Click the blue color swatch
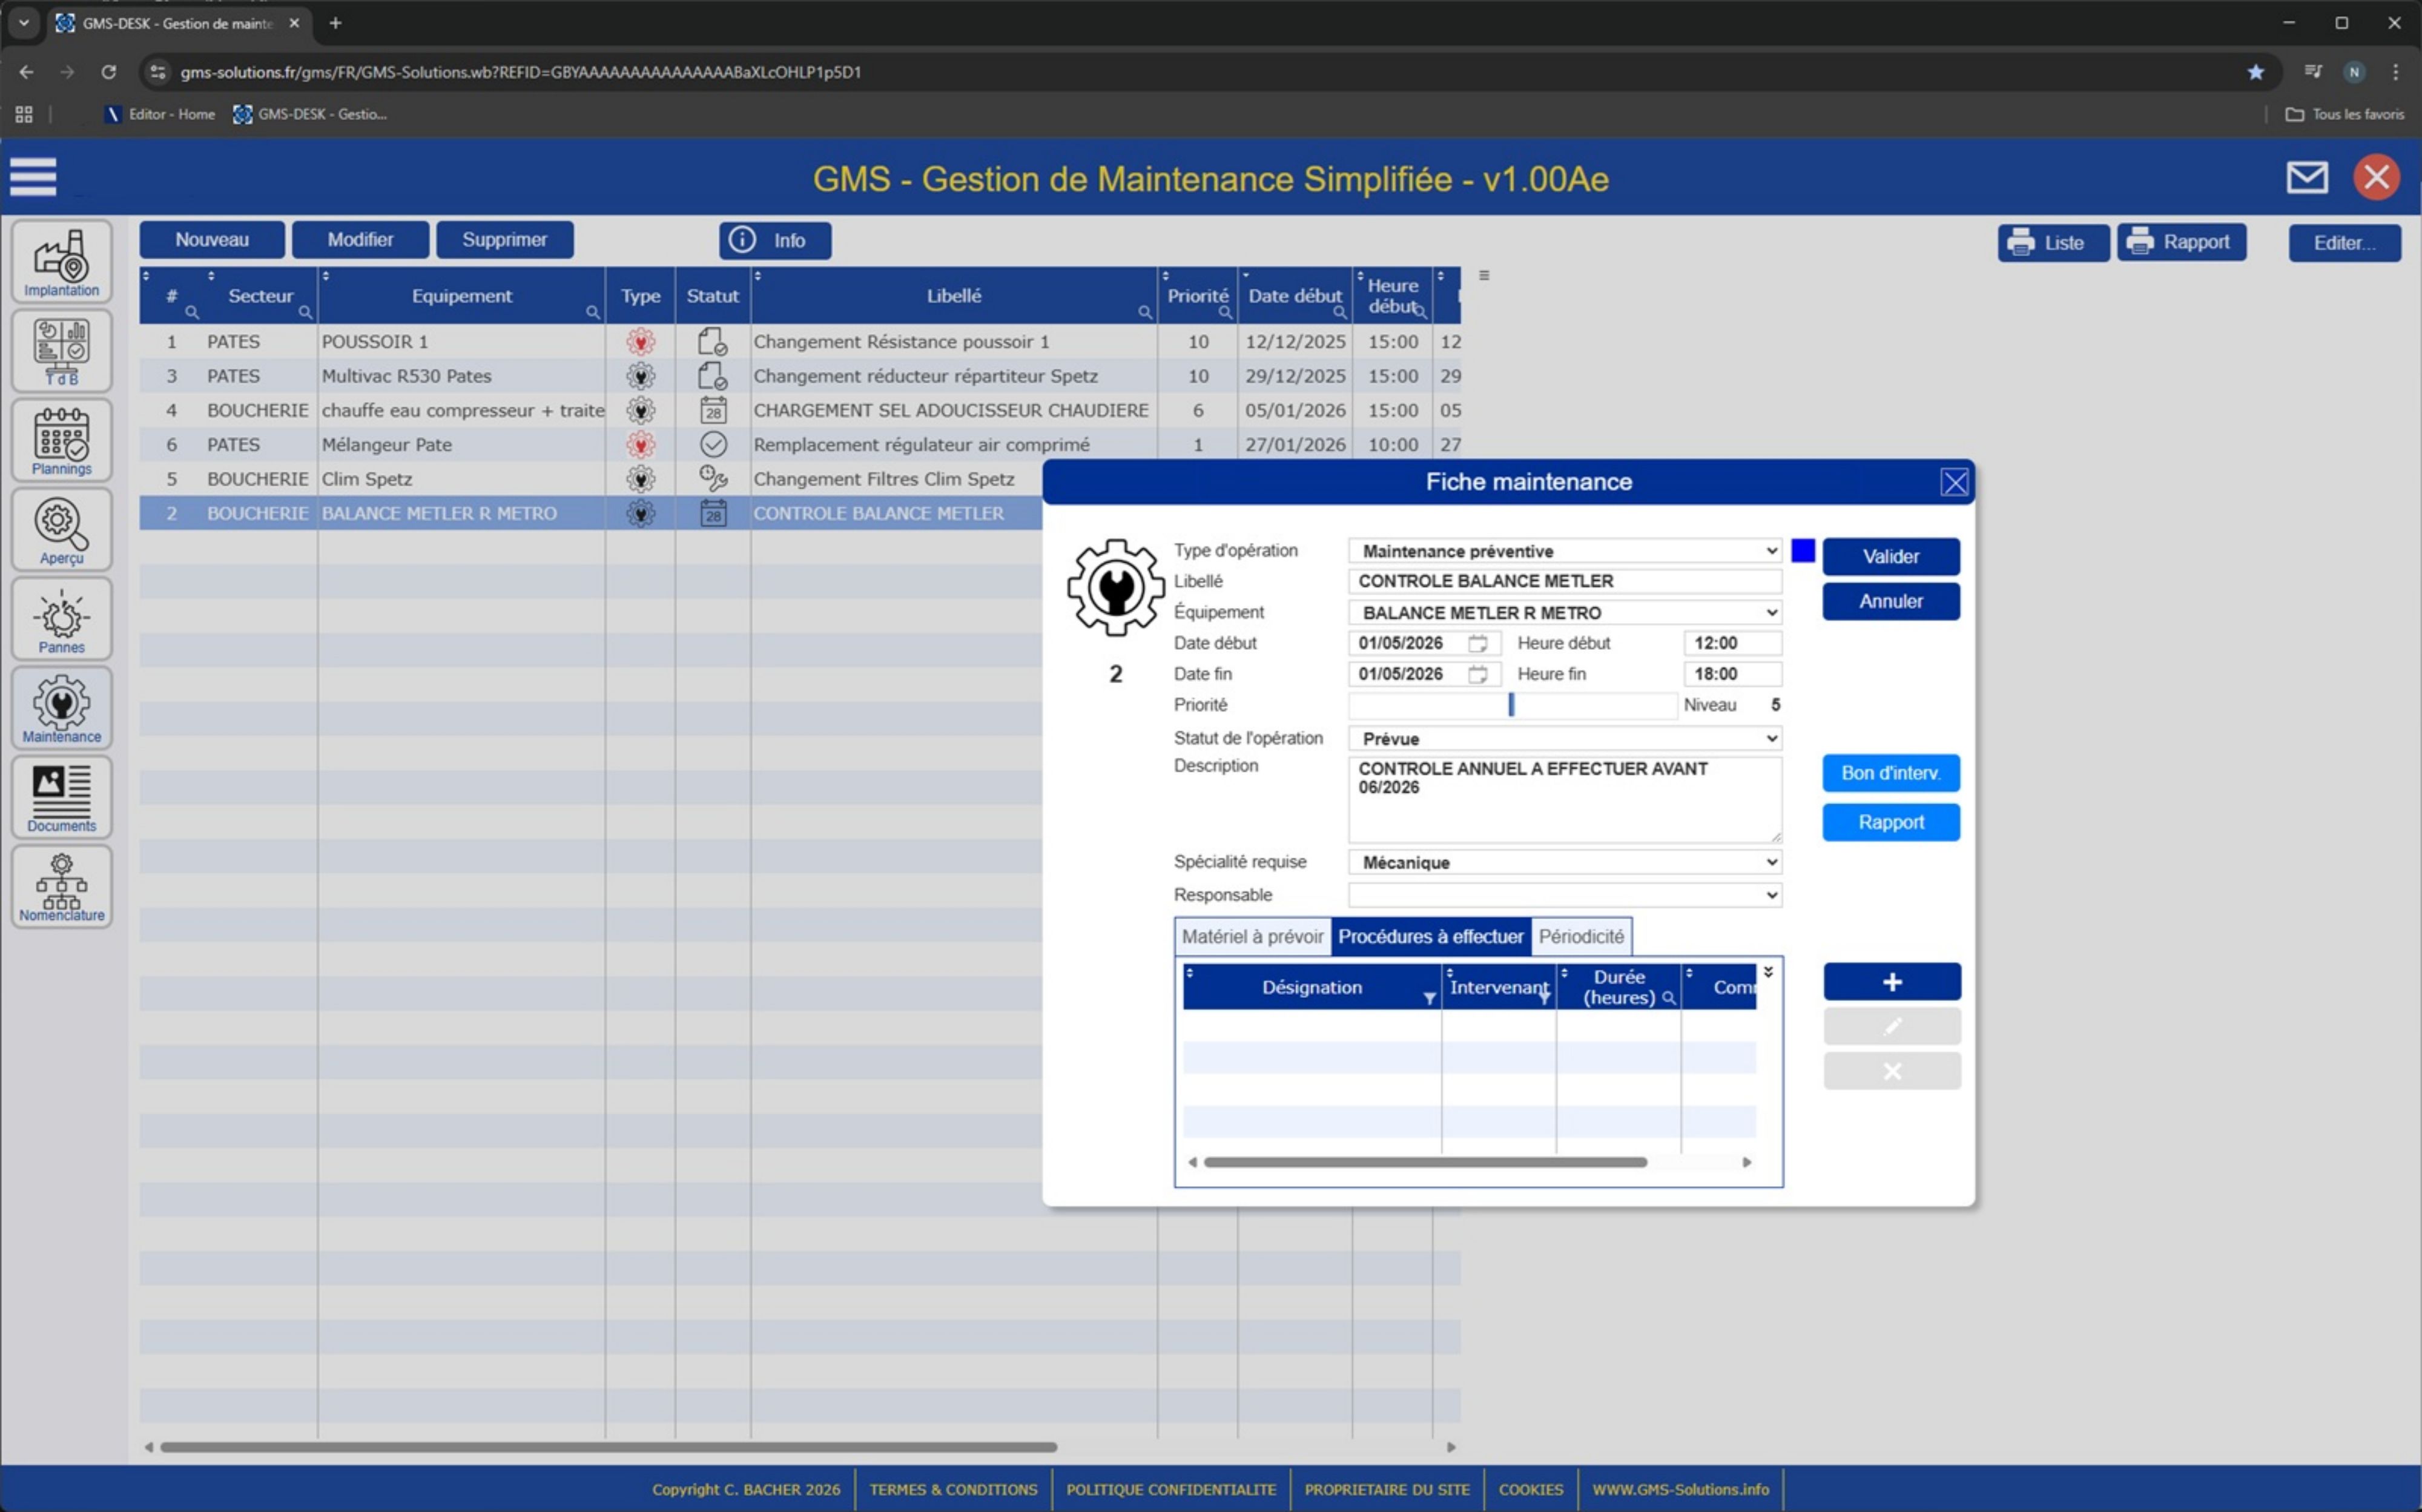 (x=1802, y=551)
